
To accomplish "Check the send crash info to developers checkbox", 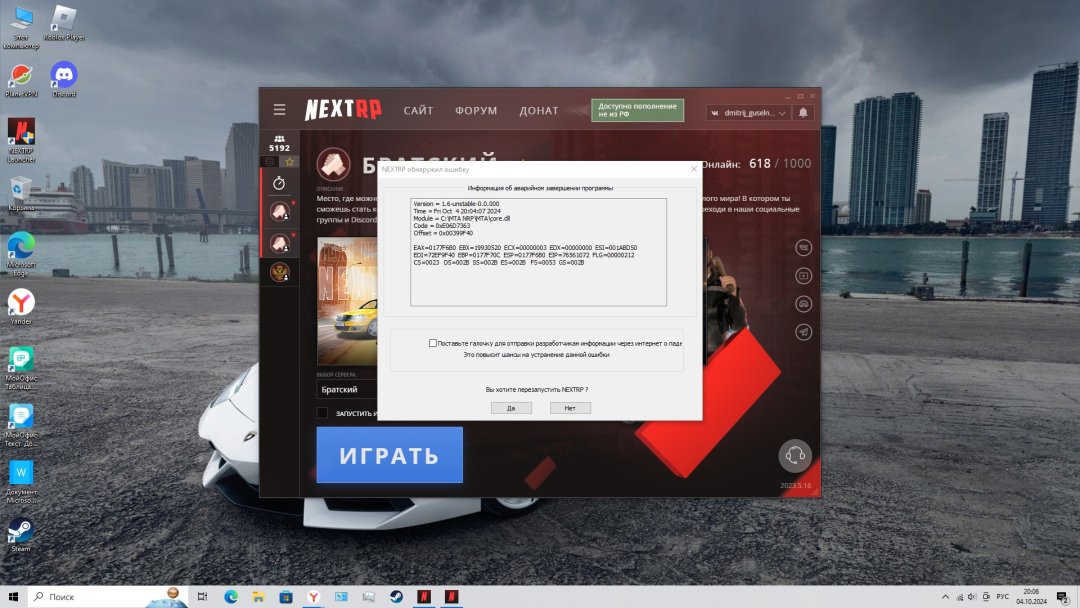I will (433, 343).
